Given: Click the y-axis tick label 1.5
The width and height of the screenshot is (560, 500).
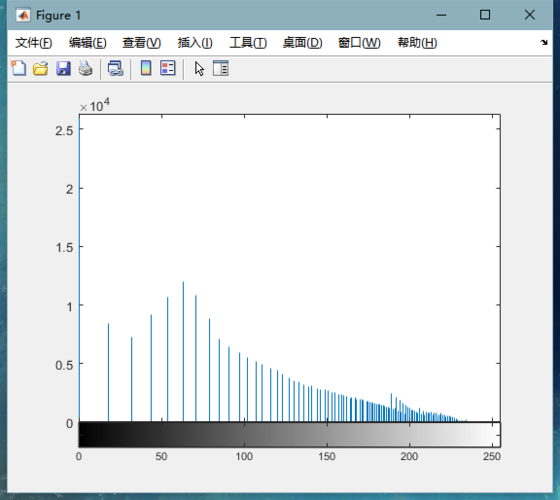Looking at the screenshot, I should click(x=64, y=248).
